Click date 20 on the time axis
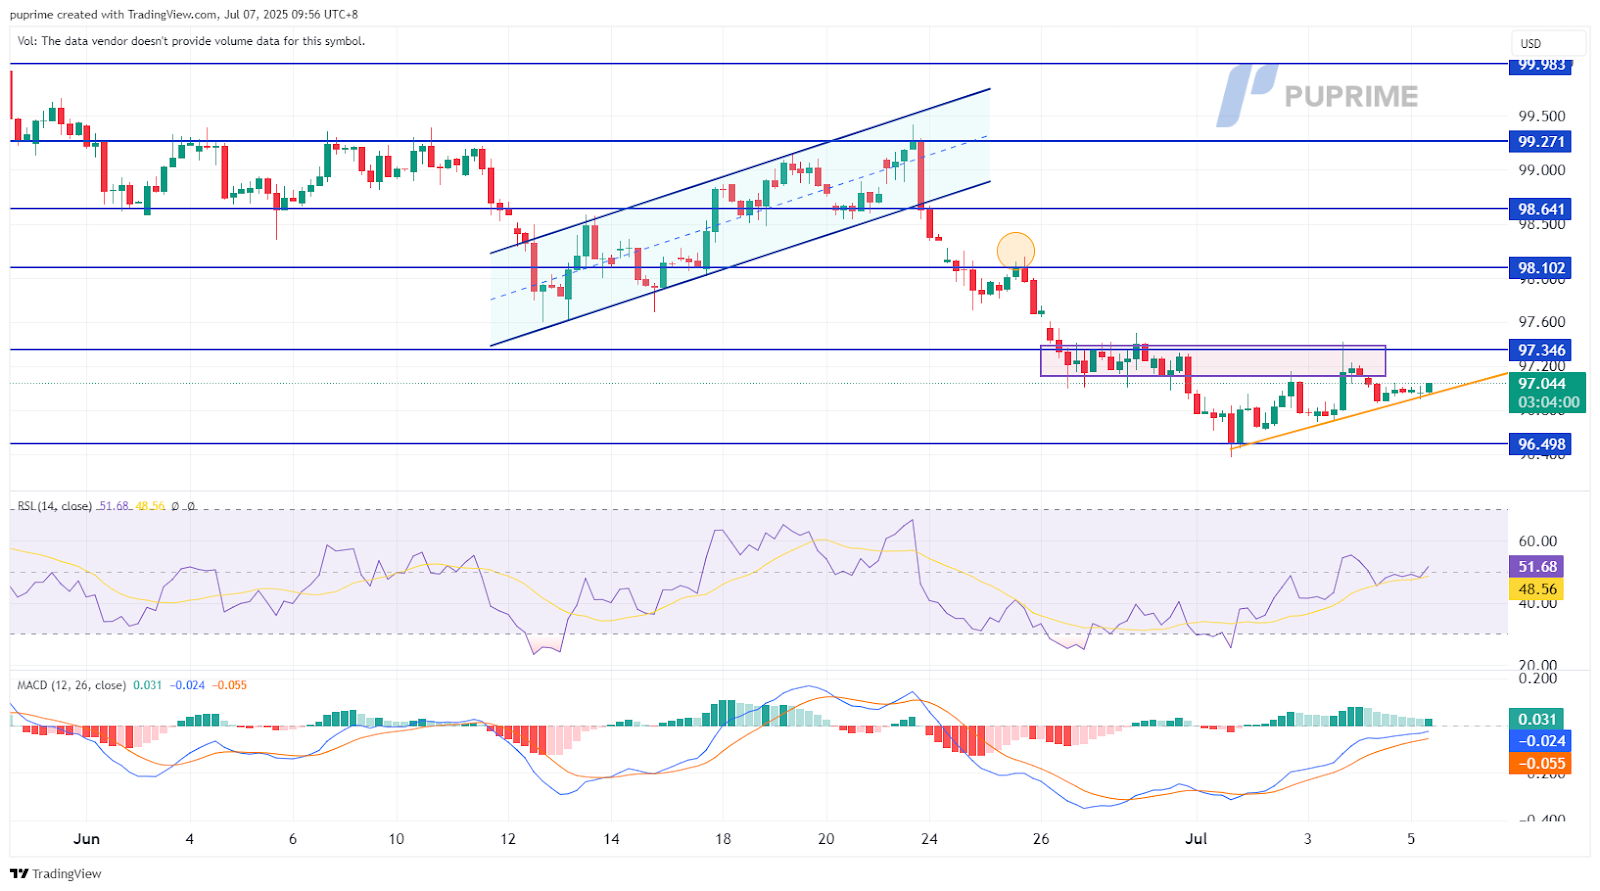1600x891 pixels. pyautogui.click(x=826, y=838)
